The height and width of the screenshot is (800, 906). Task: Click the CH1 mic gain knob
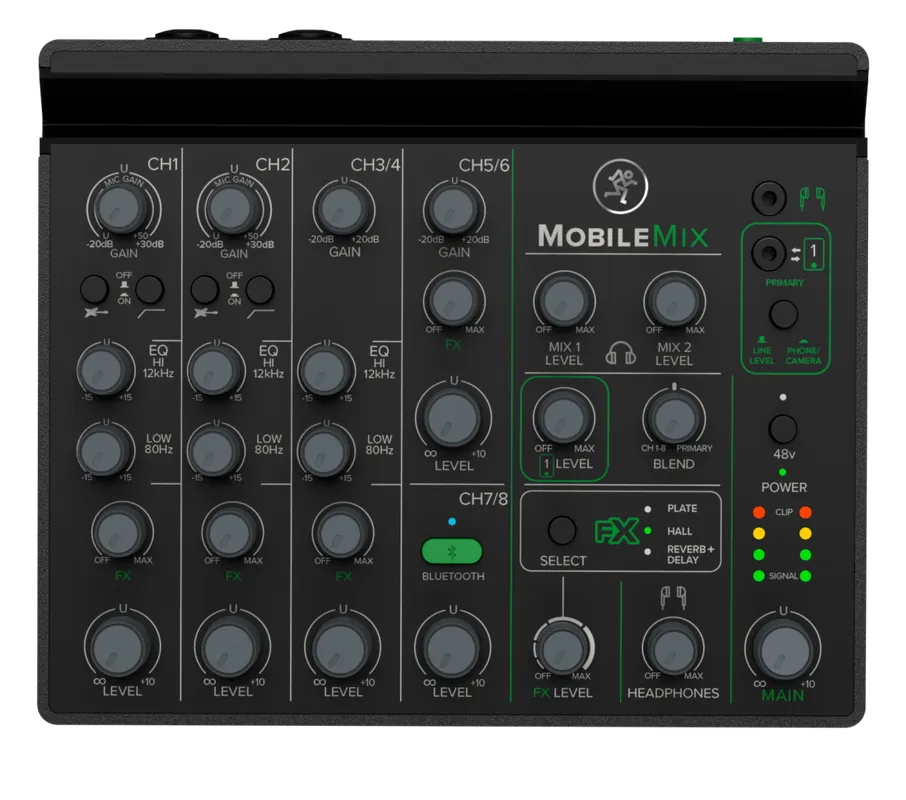coord(120,209)
